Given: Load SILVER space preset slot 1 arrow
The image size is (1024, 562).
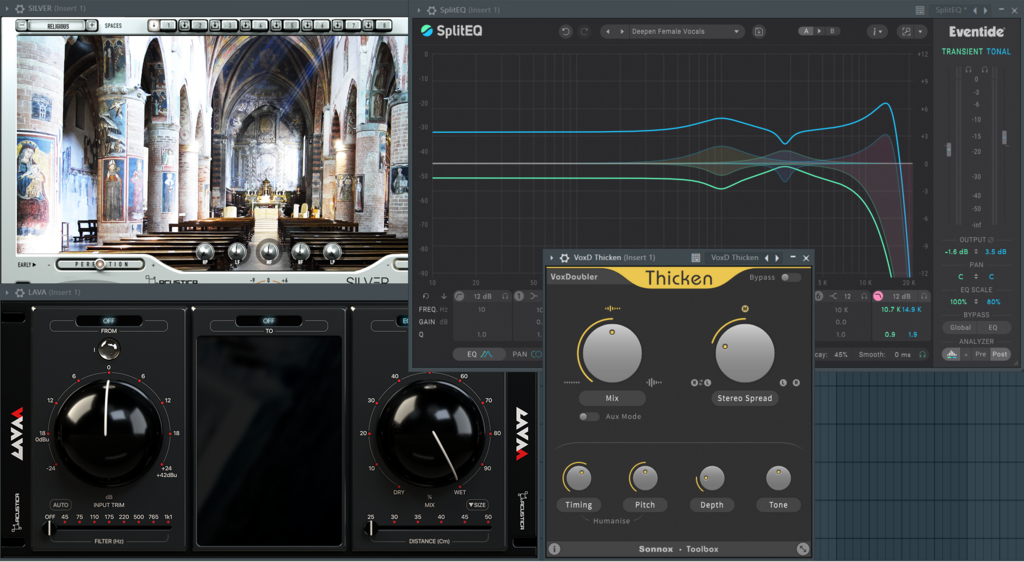Looking at the screenshot, I should coord(153,25).
